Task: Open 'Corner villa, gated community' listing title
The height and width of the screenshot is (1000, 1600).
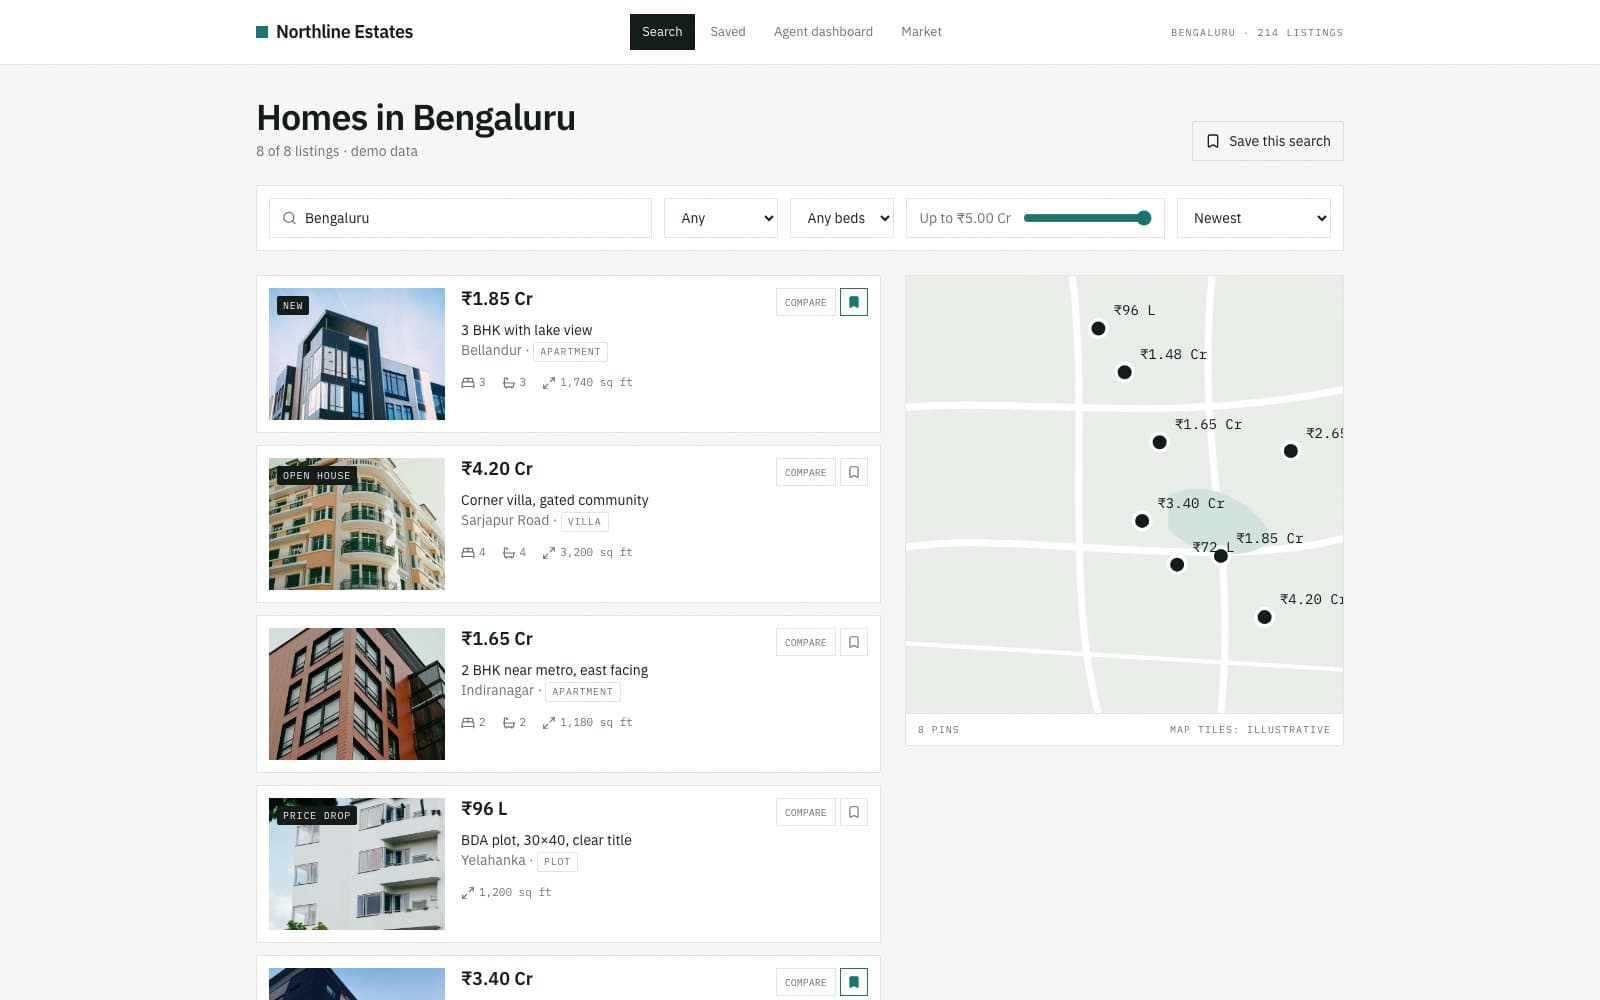Action: click(x=554, y=500)
